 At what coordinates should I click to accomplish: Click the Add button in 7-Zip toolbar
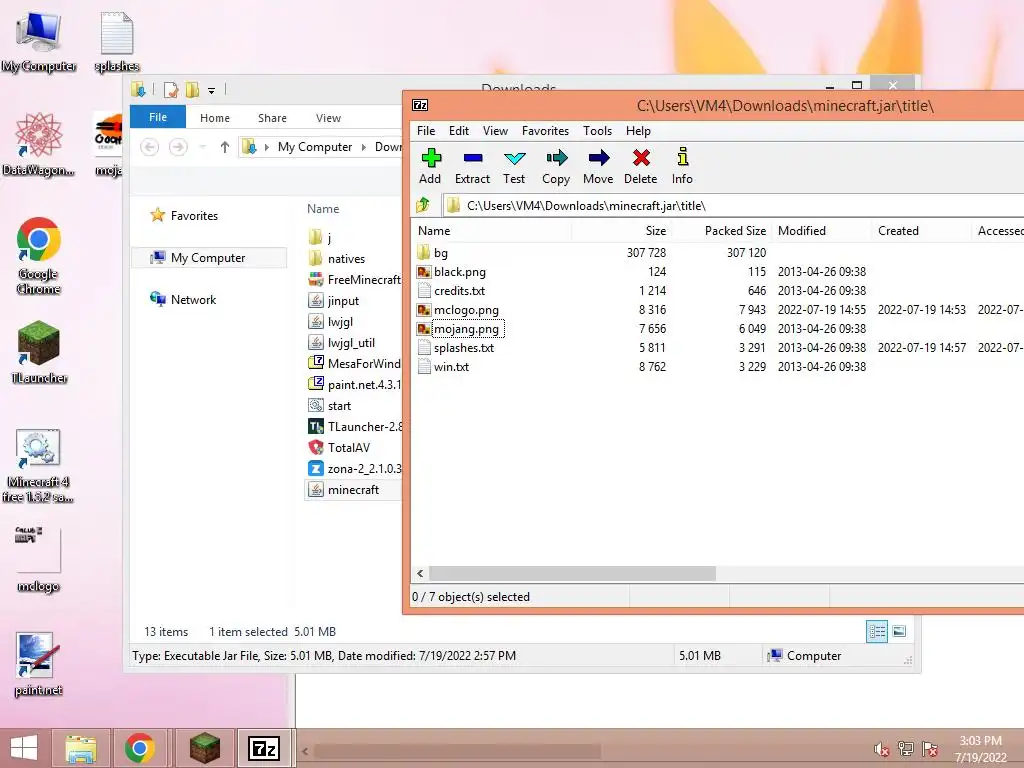[x=430, y=167]
